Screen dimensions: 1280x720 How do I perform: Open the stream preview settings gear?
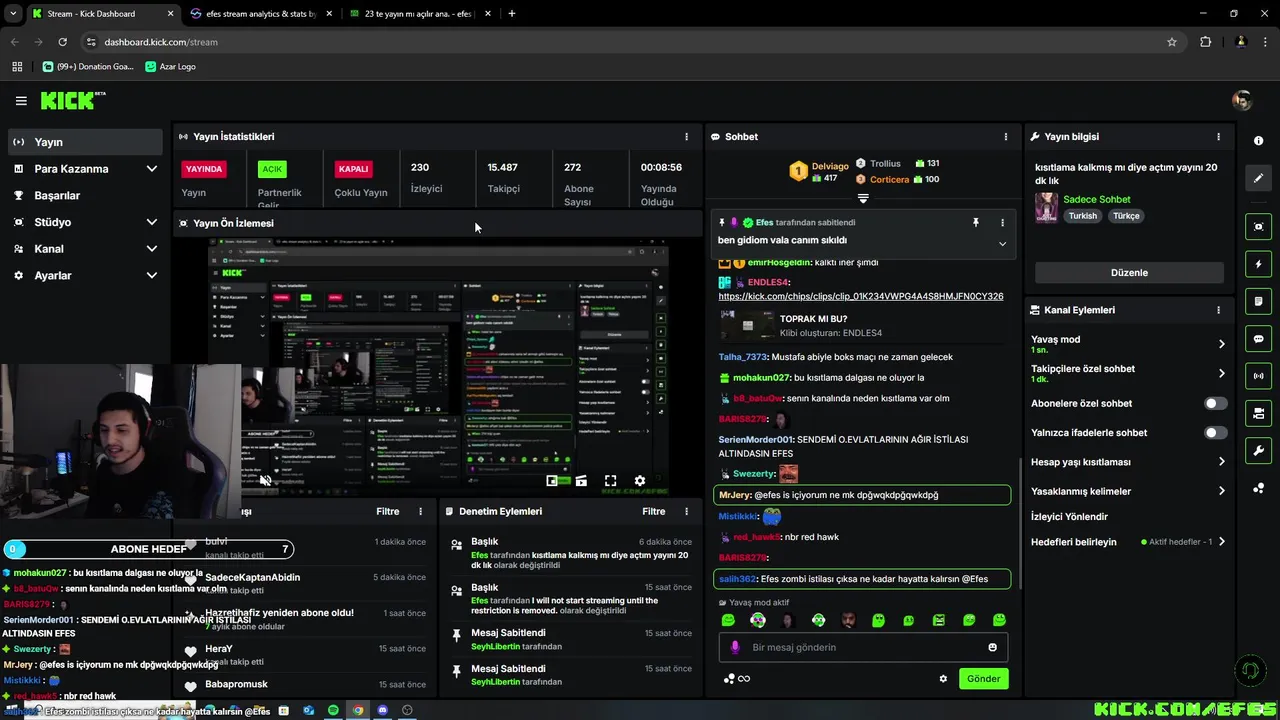pos(640,481)
